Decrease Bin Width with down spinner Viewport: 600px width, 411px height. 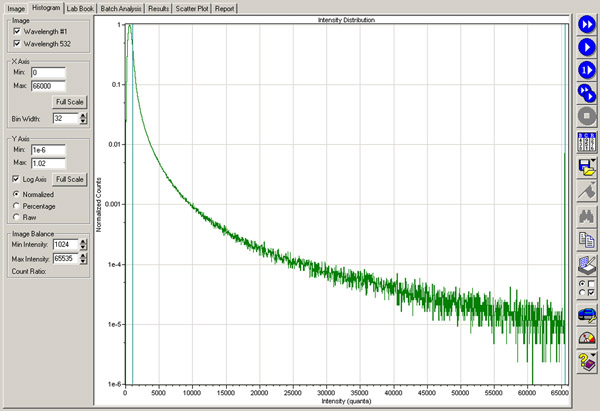click(x=83, y=121)
